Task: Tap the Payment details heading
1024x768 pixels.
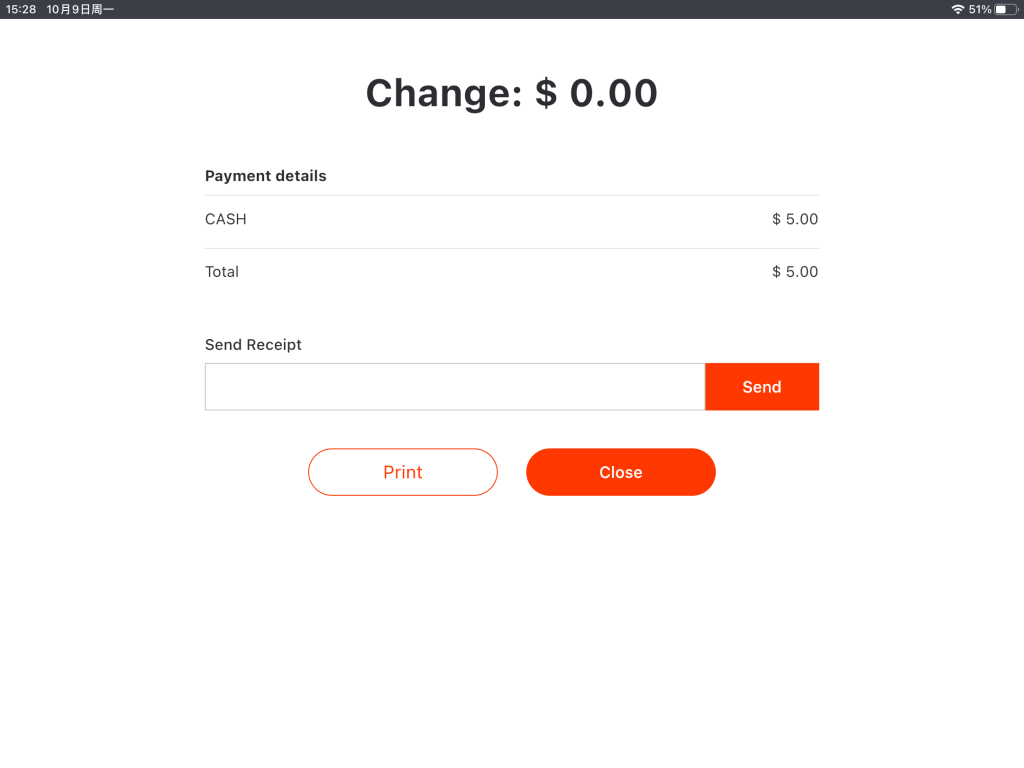Action: [x=265, y=176]
